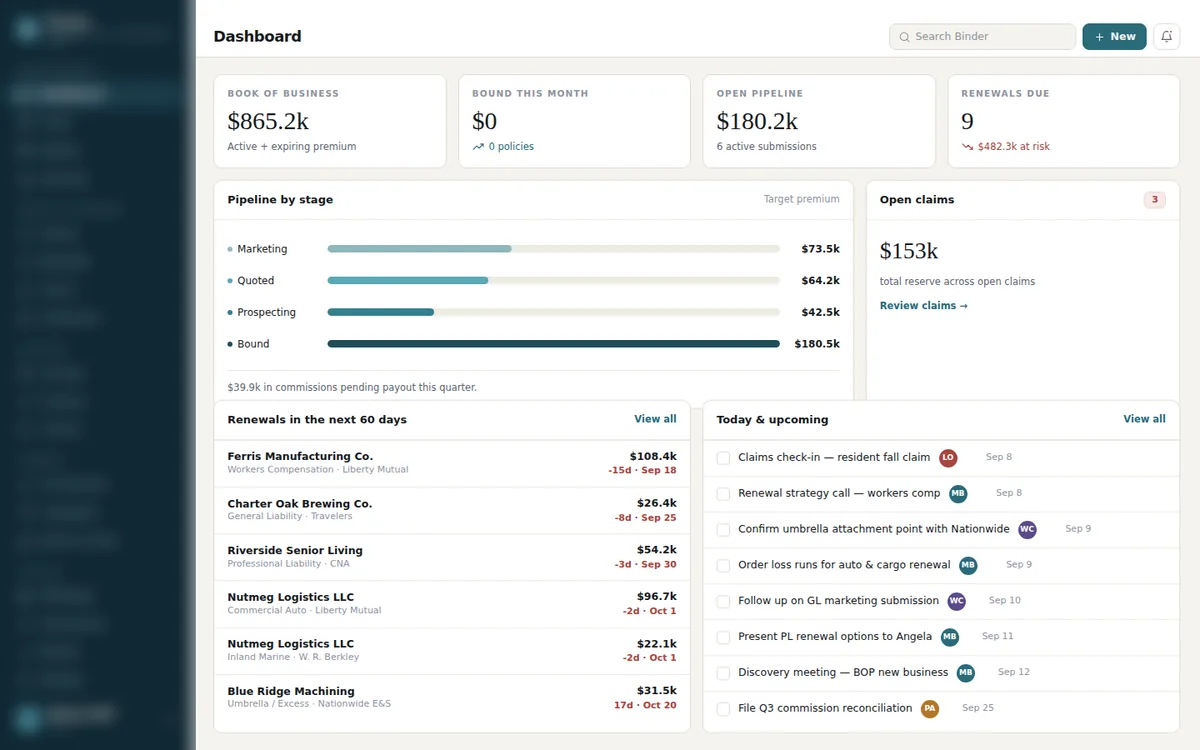Image resolution: width=1200 pixels, height=750 pixels.
Task: Click the MB avatar on Discovery meeting task
Action: tap(965, 673)
